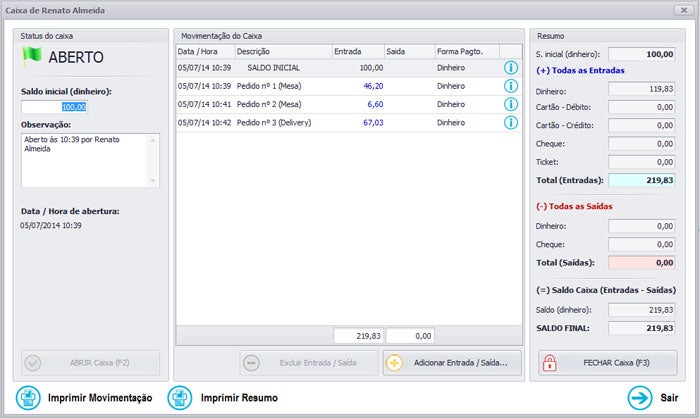Click the Saldo inicial (dinheiro) input field
Screen dimensions: 700x419
click(54, 107)
